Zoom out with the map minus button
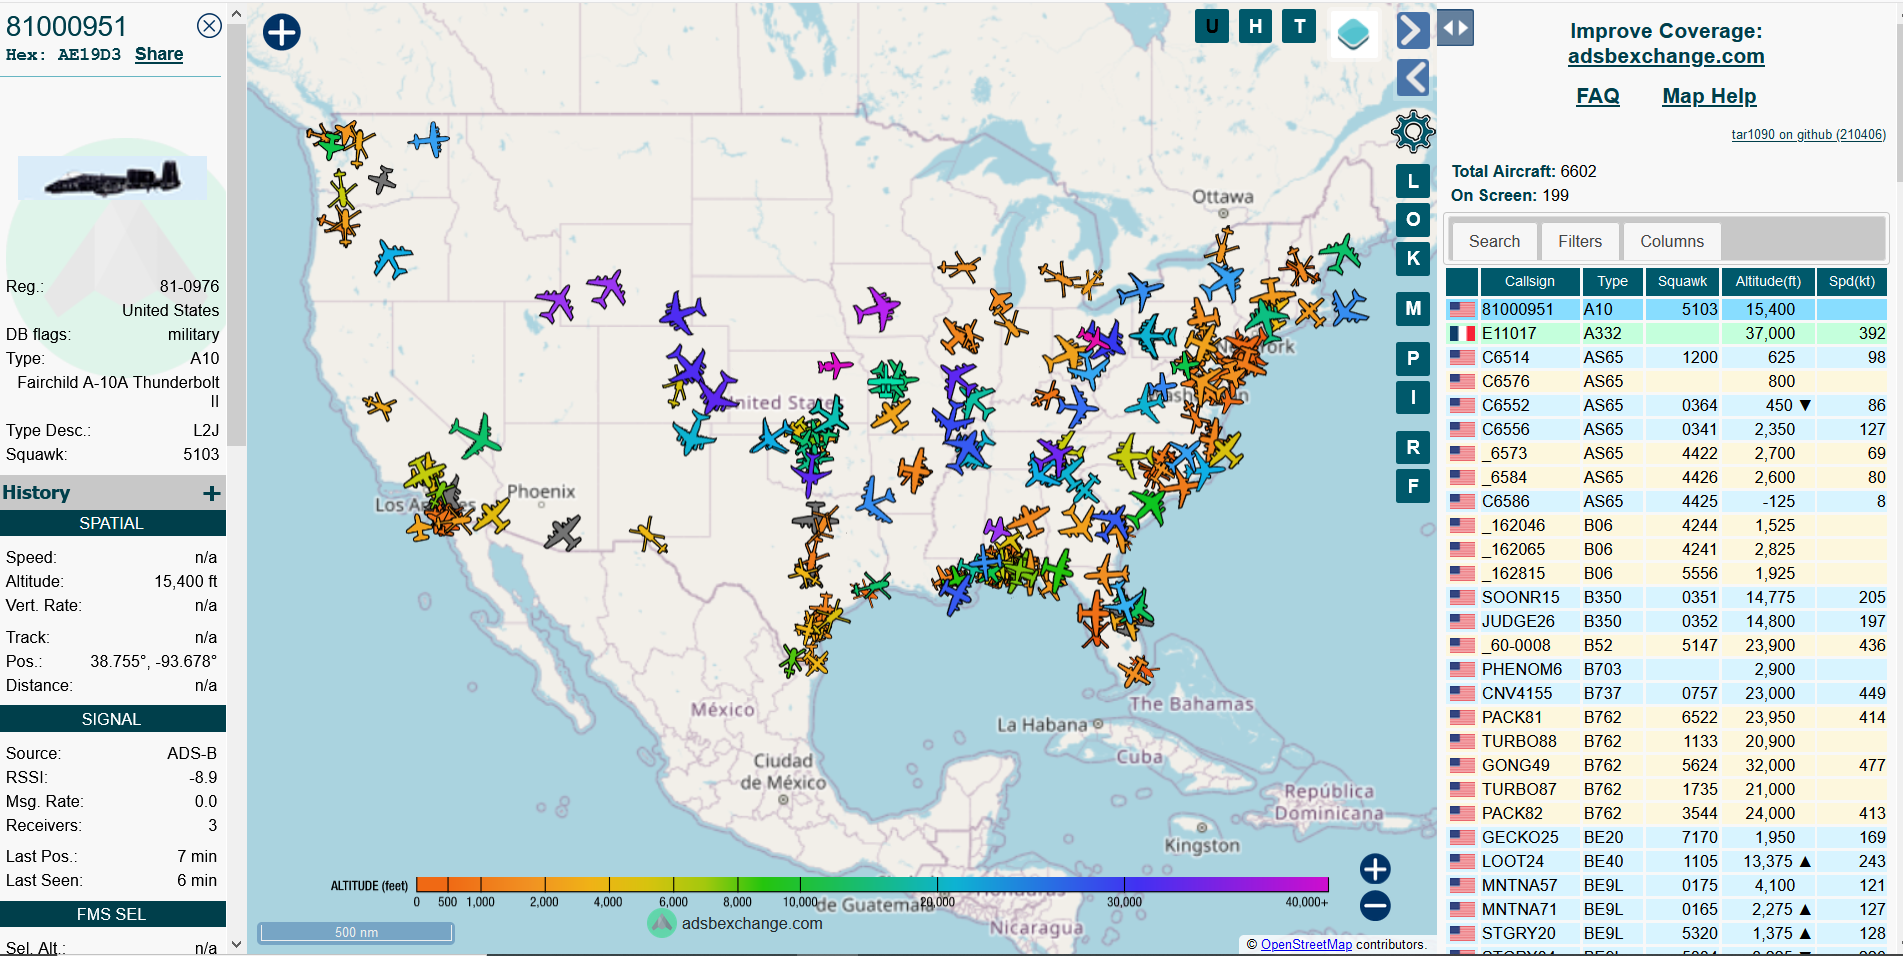 coord(1375,906)
